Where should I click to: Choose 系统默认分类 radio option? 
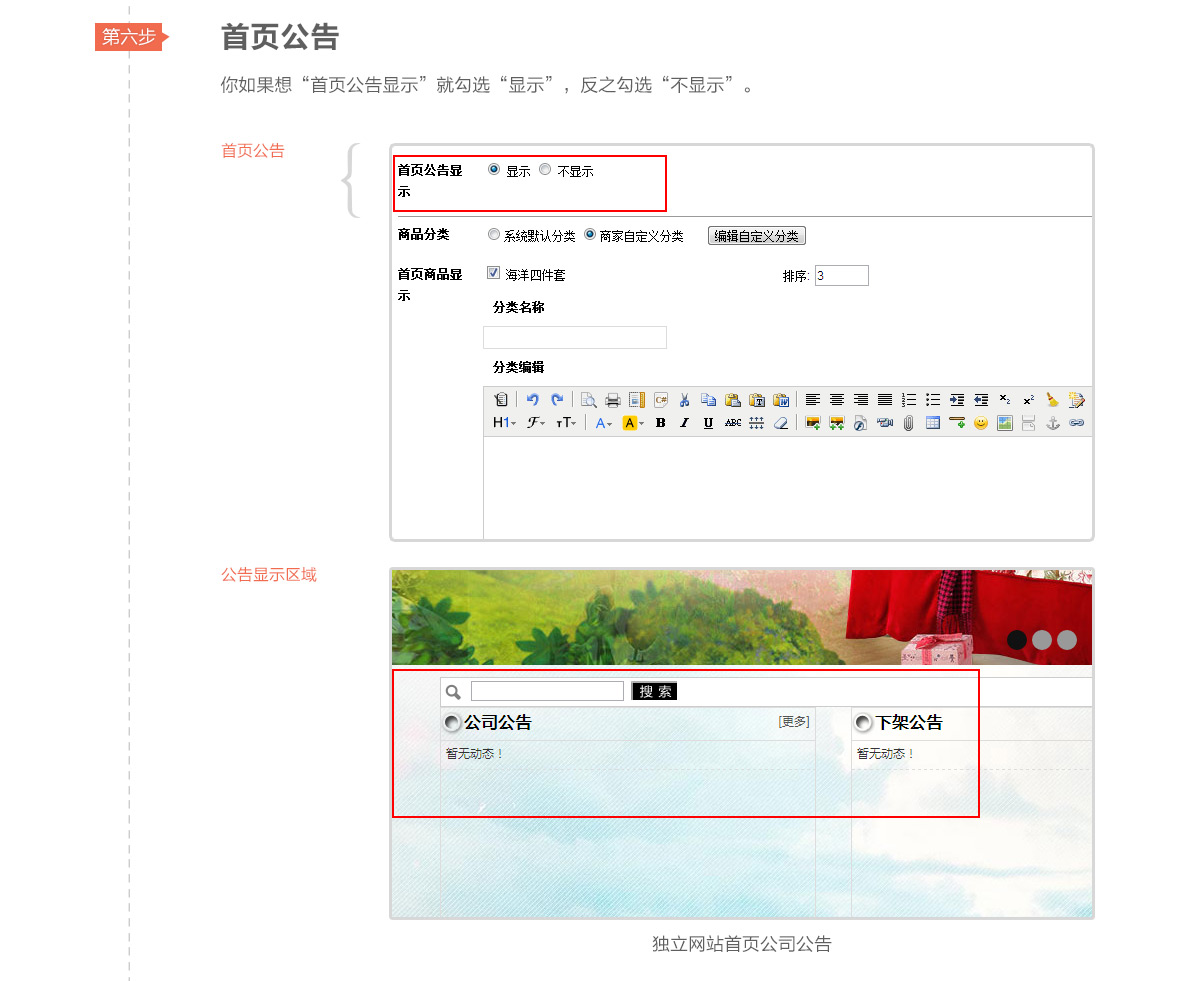coord(494,234)
